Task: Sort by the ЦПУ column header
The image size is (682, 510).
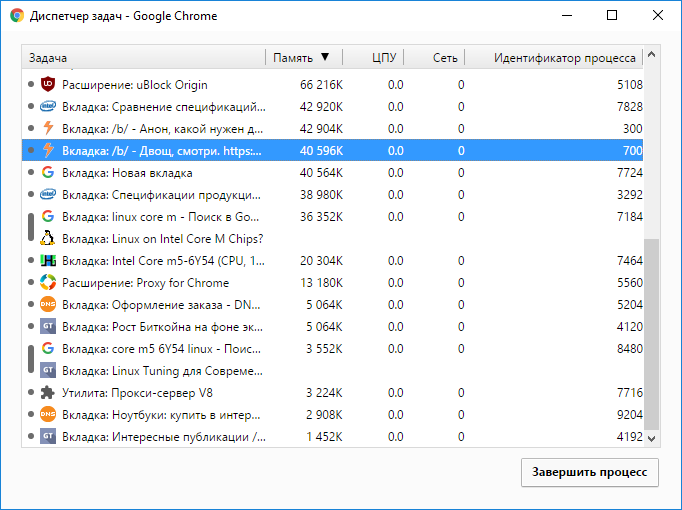Action: tap(374, 57)
